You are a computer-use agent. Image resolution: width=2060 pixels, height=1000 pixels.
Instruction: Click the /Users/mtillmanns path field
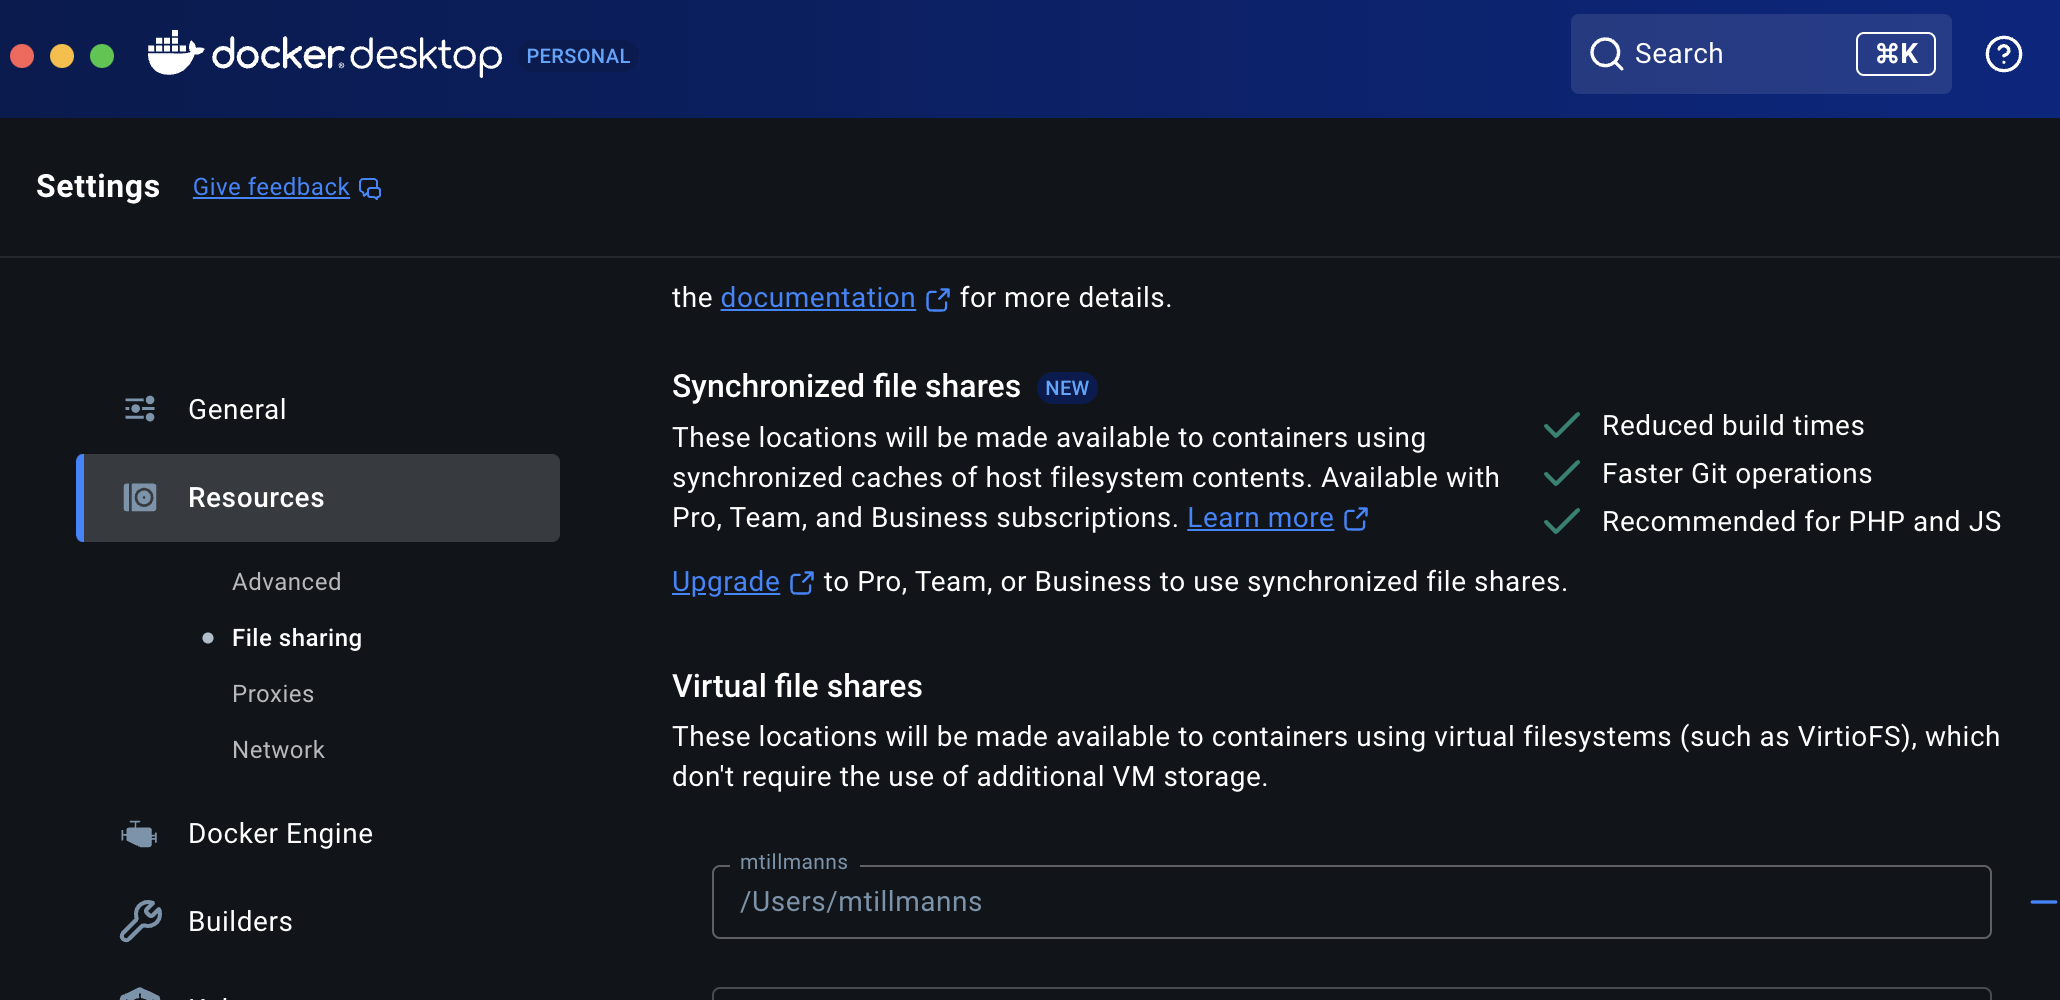tap(1351, 902)
